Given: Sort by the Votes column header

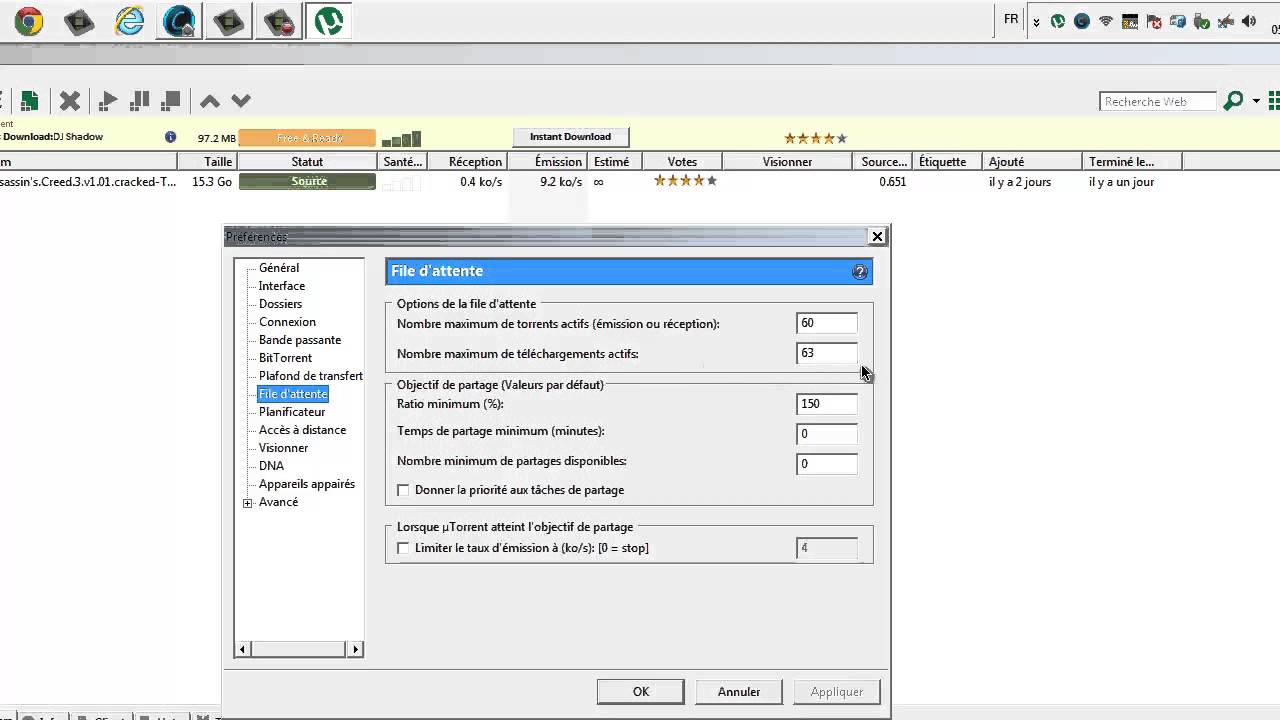Looking at the screenshot, I should tap(682, 161).
